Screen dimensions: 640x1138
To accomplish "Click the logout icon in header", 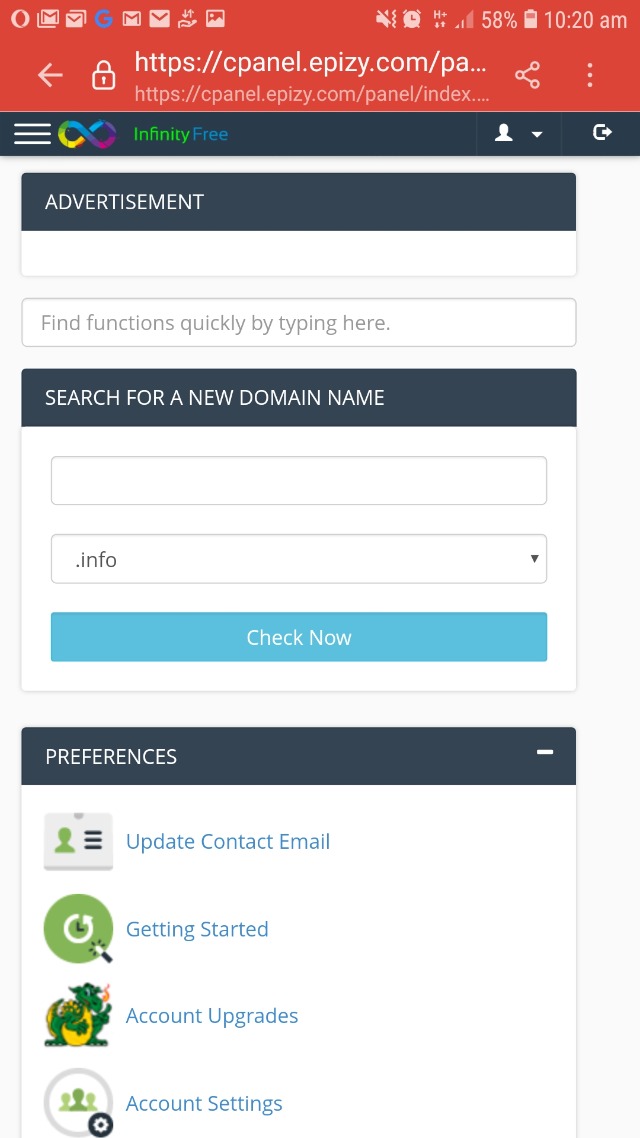I will (x=602, y=133).
